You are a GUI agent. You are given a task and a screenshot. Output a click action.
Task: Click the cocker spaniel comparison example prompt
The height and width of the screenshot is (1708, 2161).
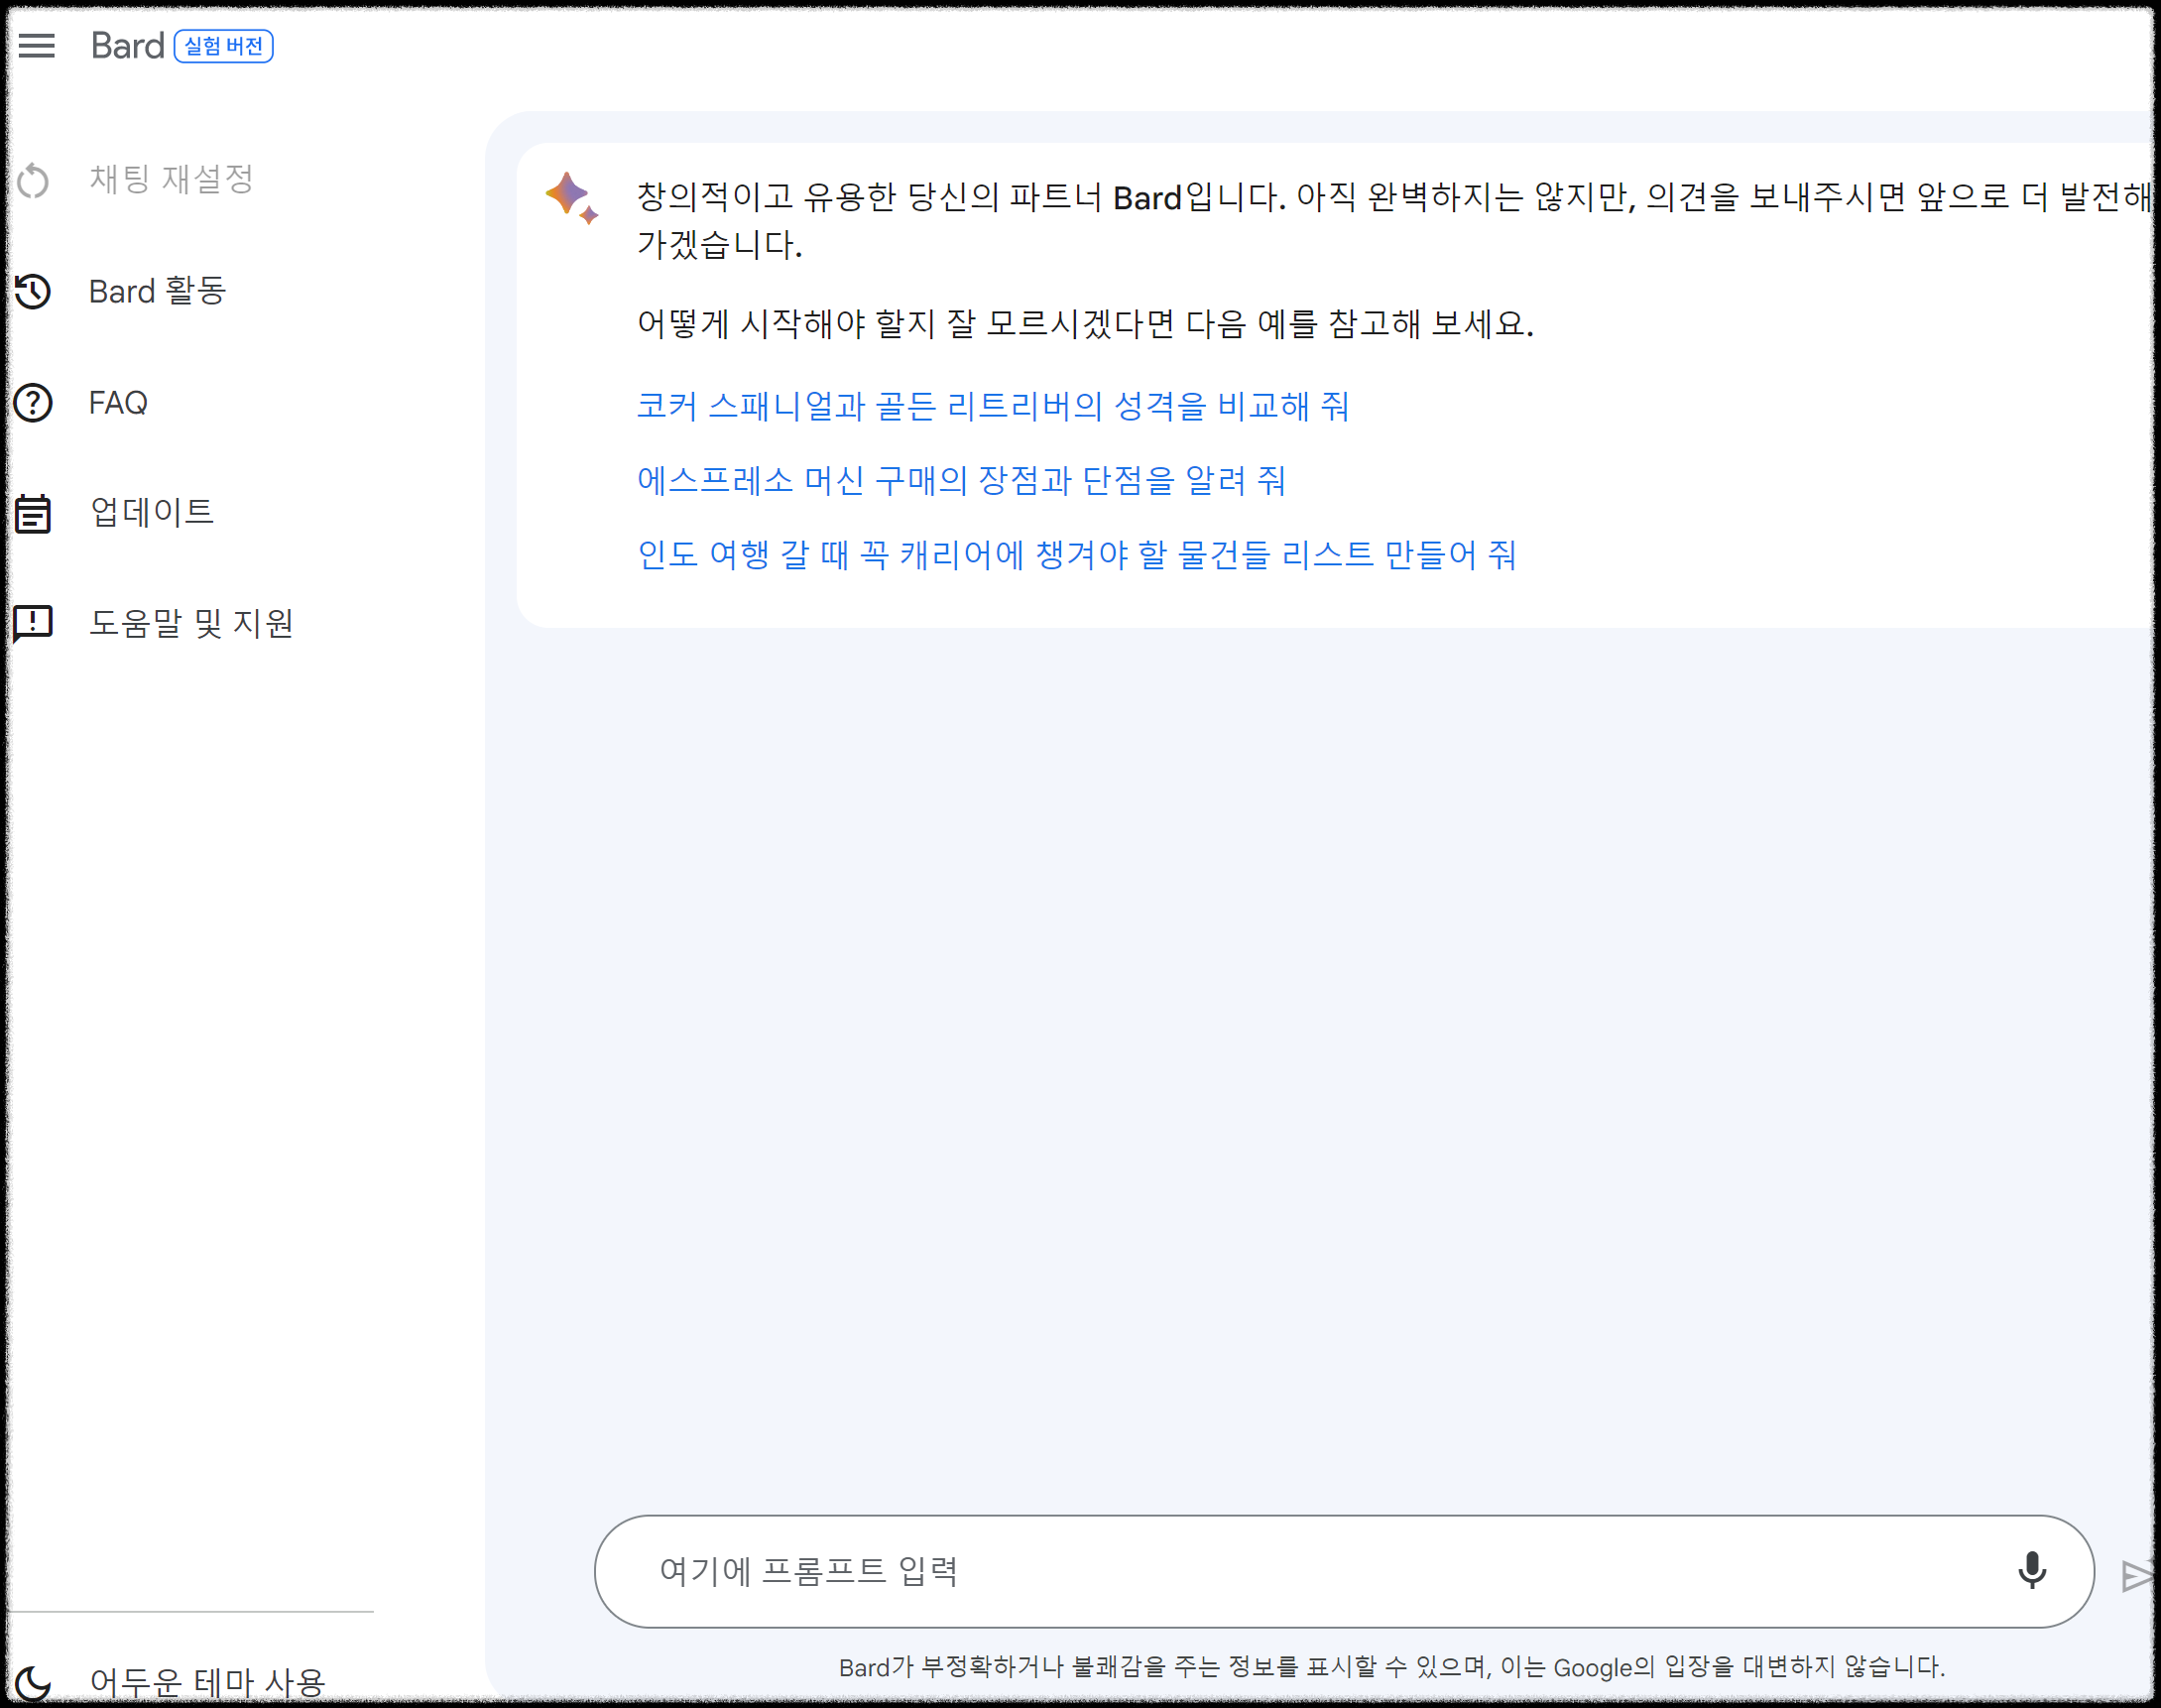(992, 406)
